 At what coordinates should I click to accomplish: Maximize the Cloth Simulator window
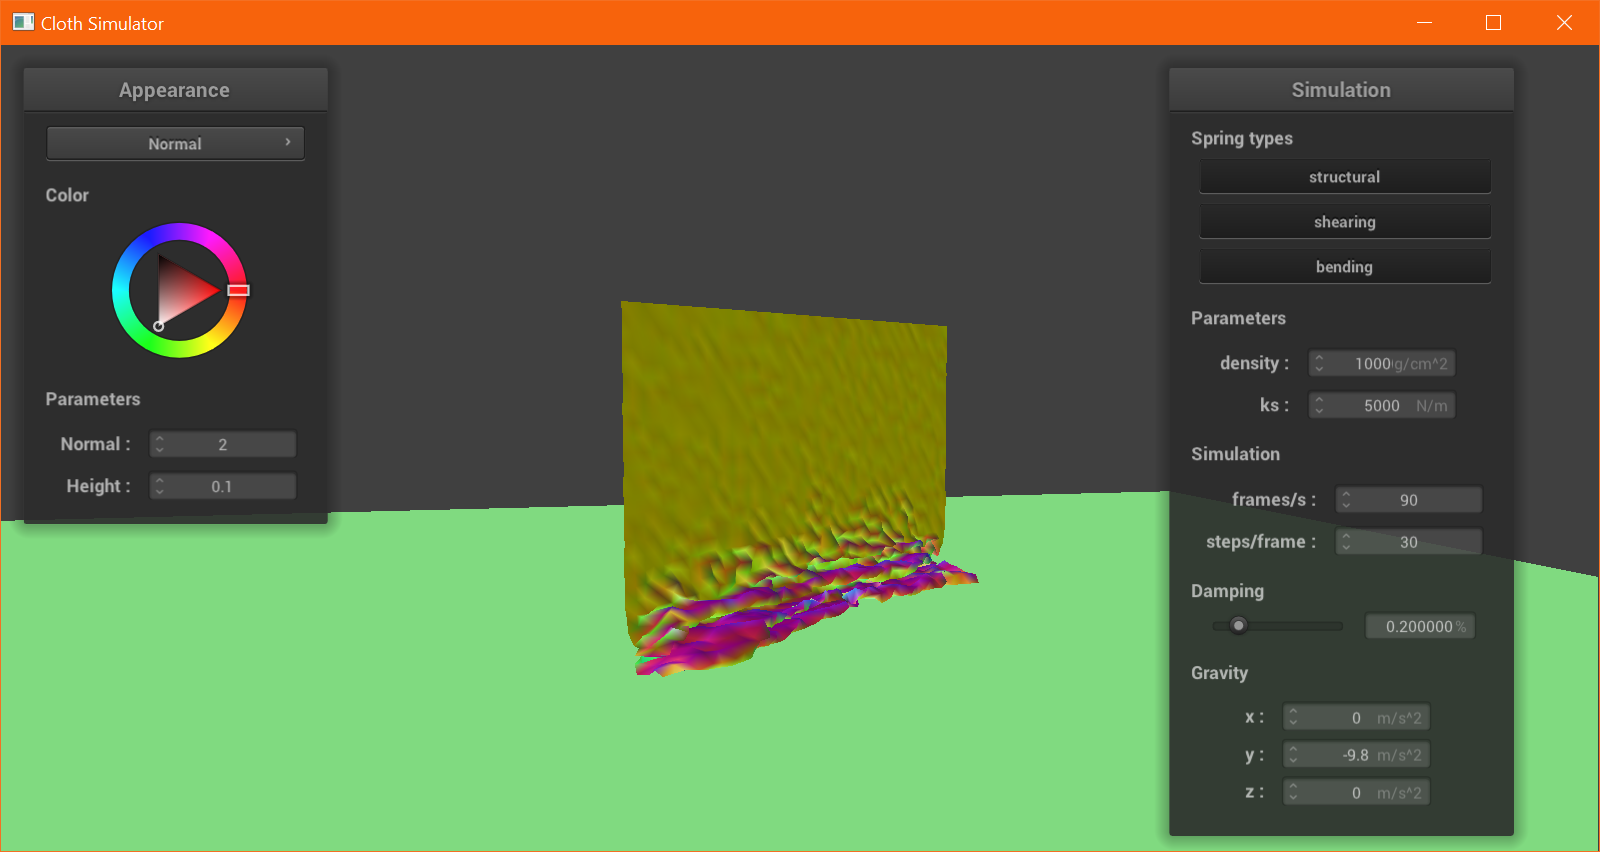coord(1493,22)
